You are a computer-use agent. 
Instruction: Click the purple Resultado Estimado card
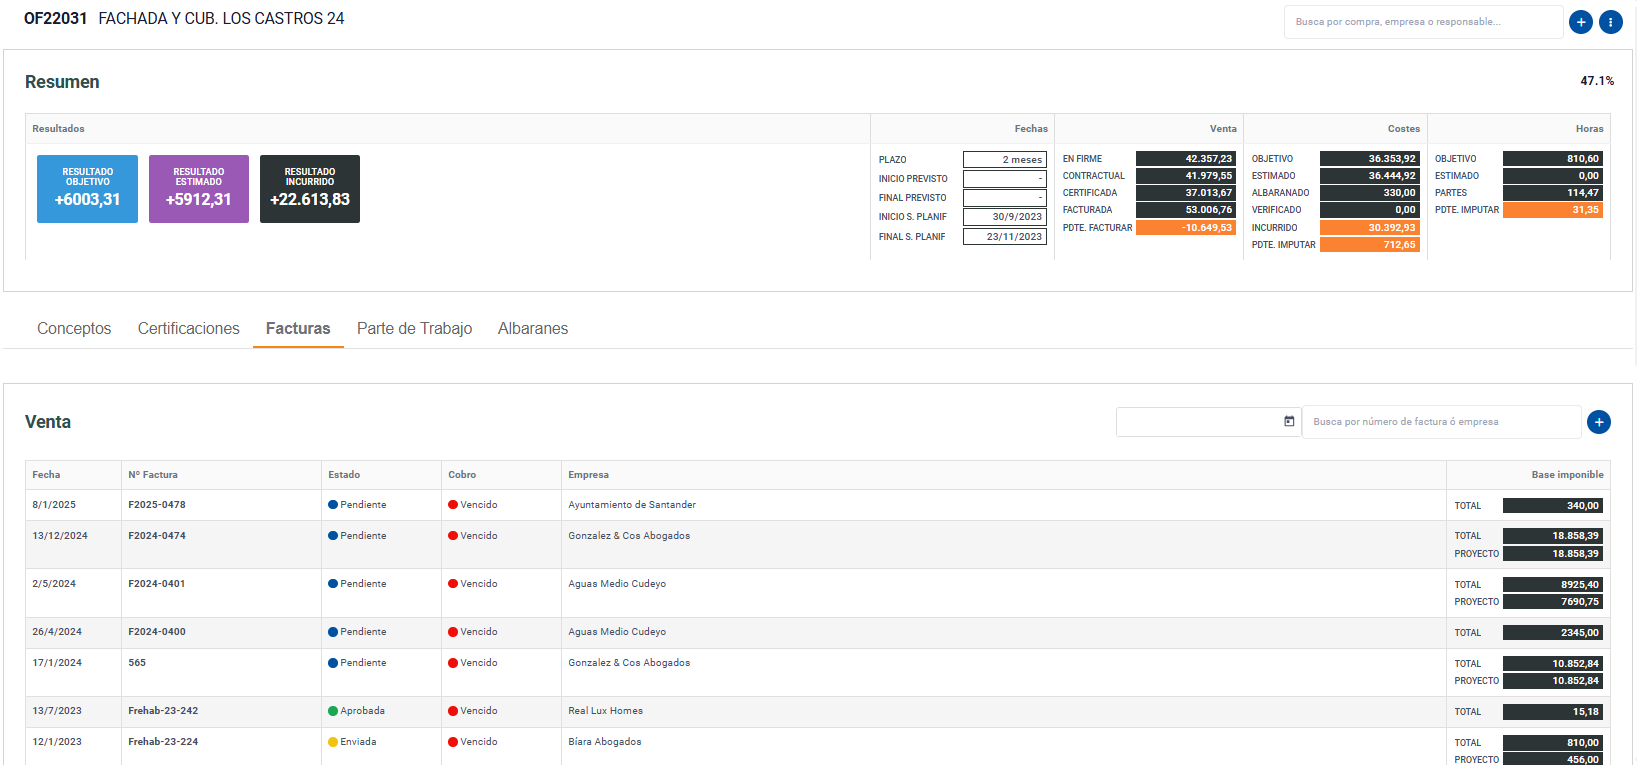point(199,189)
